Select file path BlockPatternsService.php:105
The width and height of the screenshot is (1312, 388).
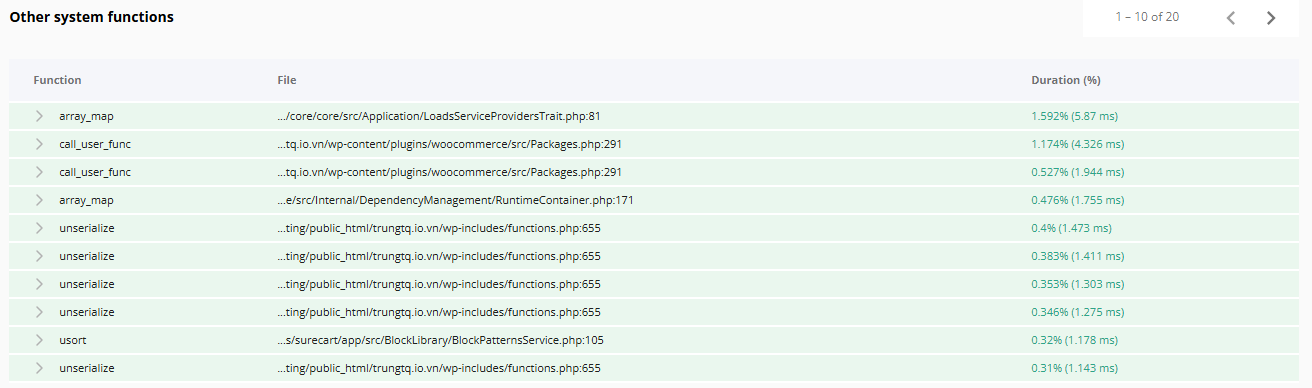click(440, 340)
